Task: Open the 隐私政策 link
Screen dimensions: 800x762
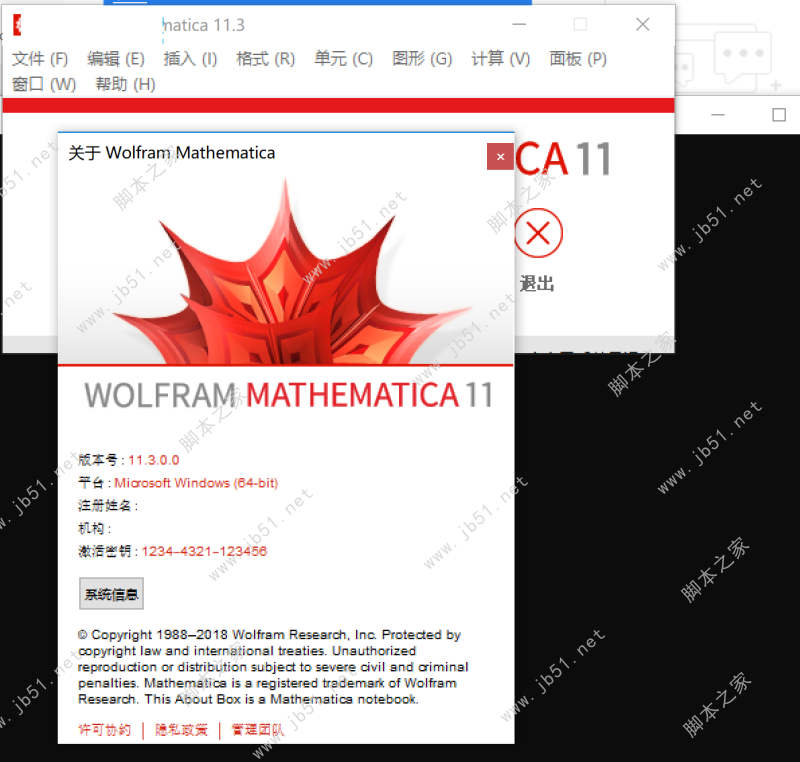Action: [x=181, y=730]
